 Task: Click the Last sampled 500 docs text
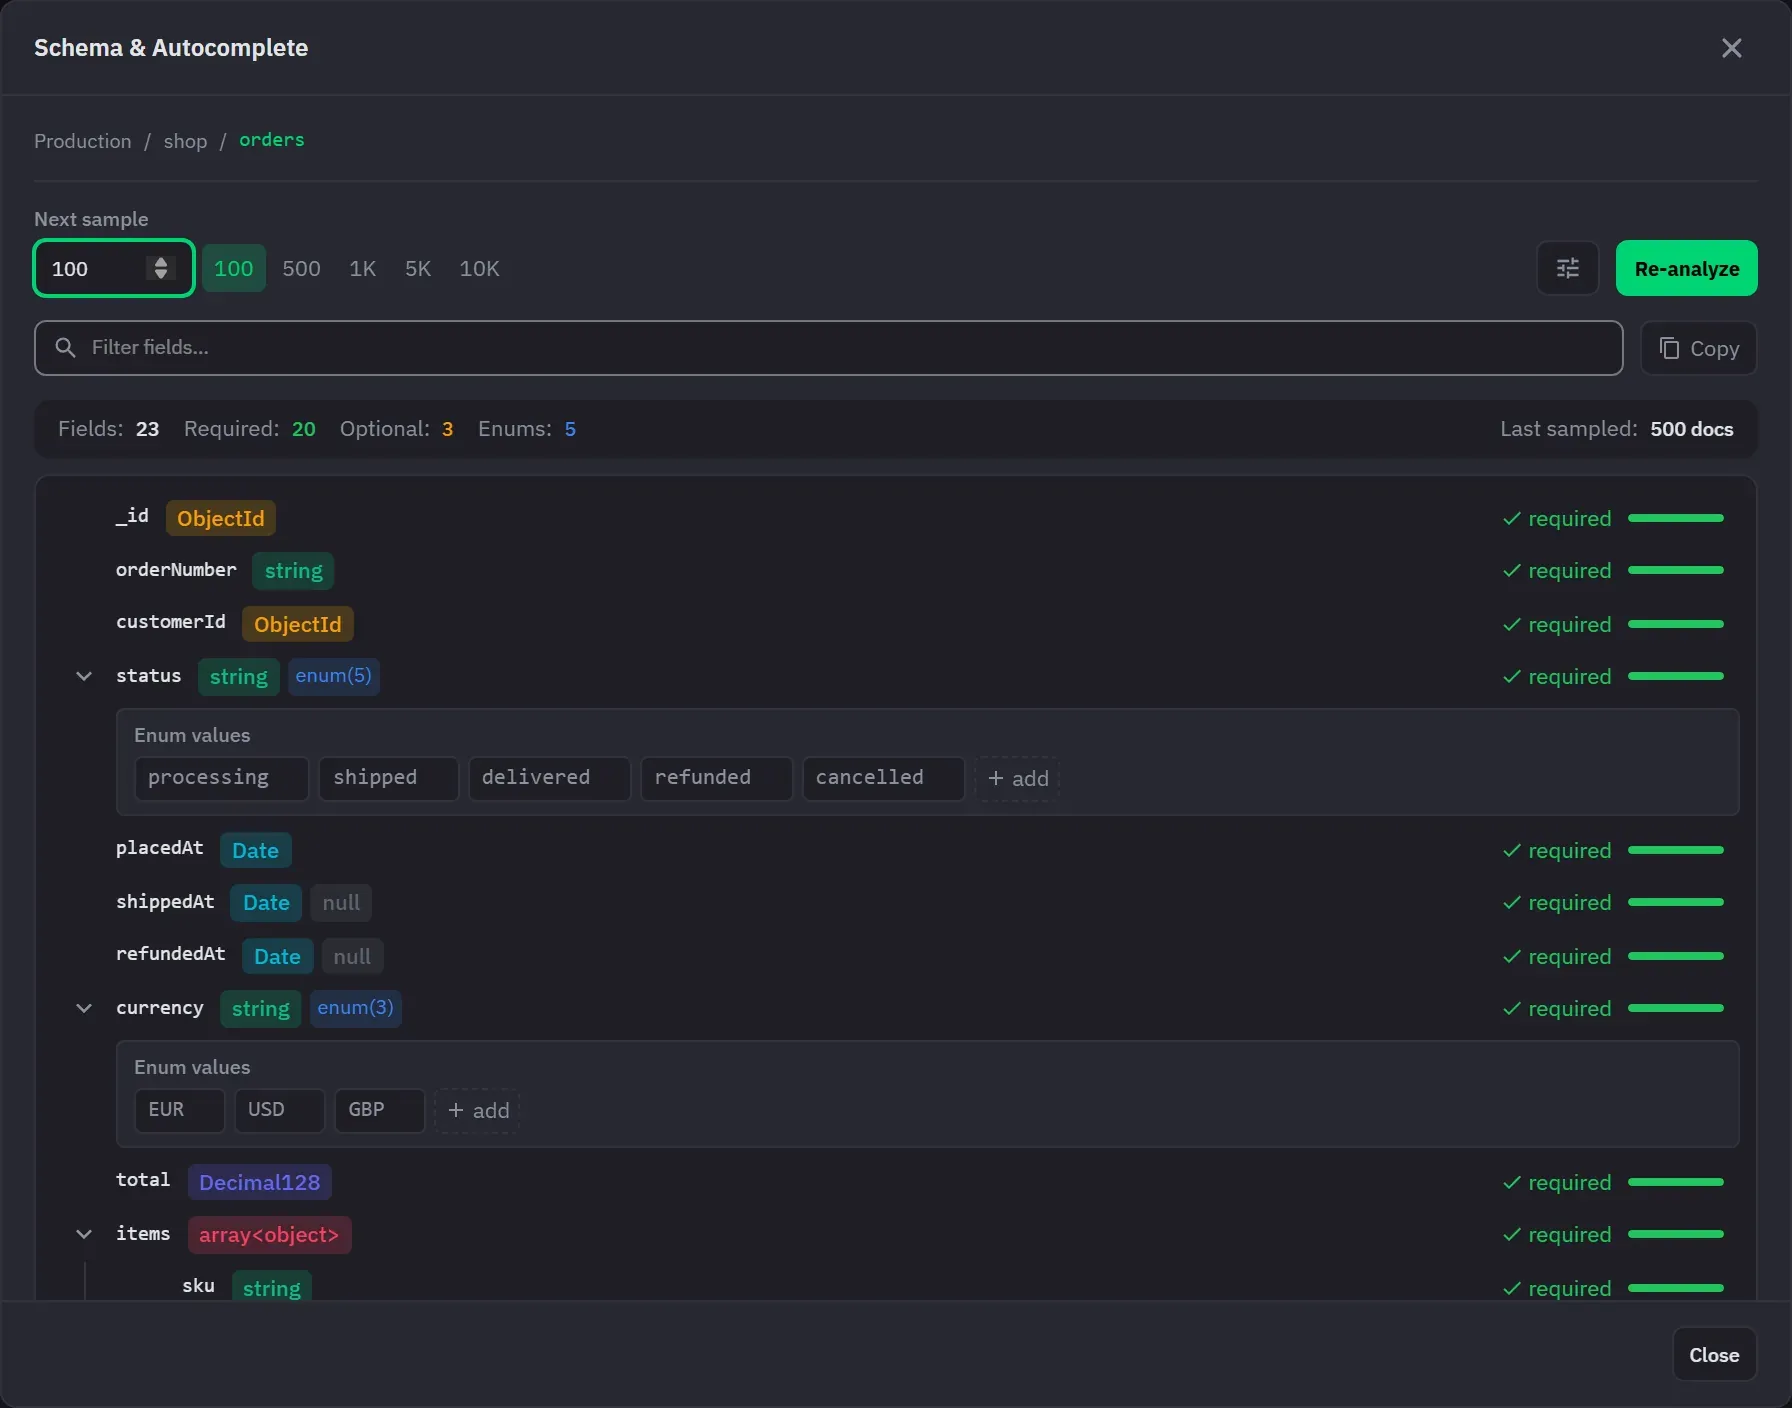tap(1617, 429)
